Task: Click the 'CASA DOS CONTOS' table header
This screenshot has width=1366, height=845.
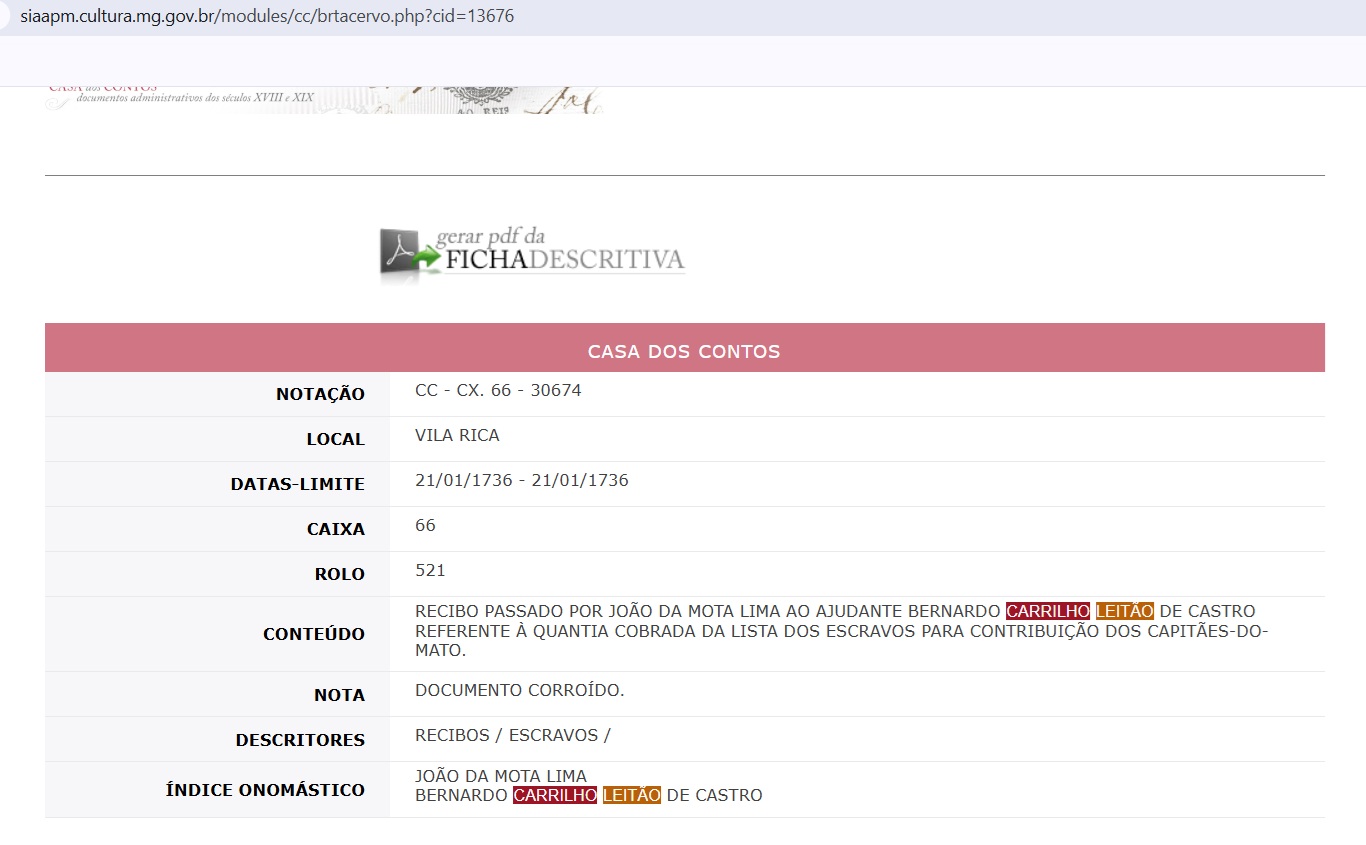Action: [x=684, y=351]
